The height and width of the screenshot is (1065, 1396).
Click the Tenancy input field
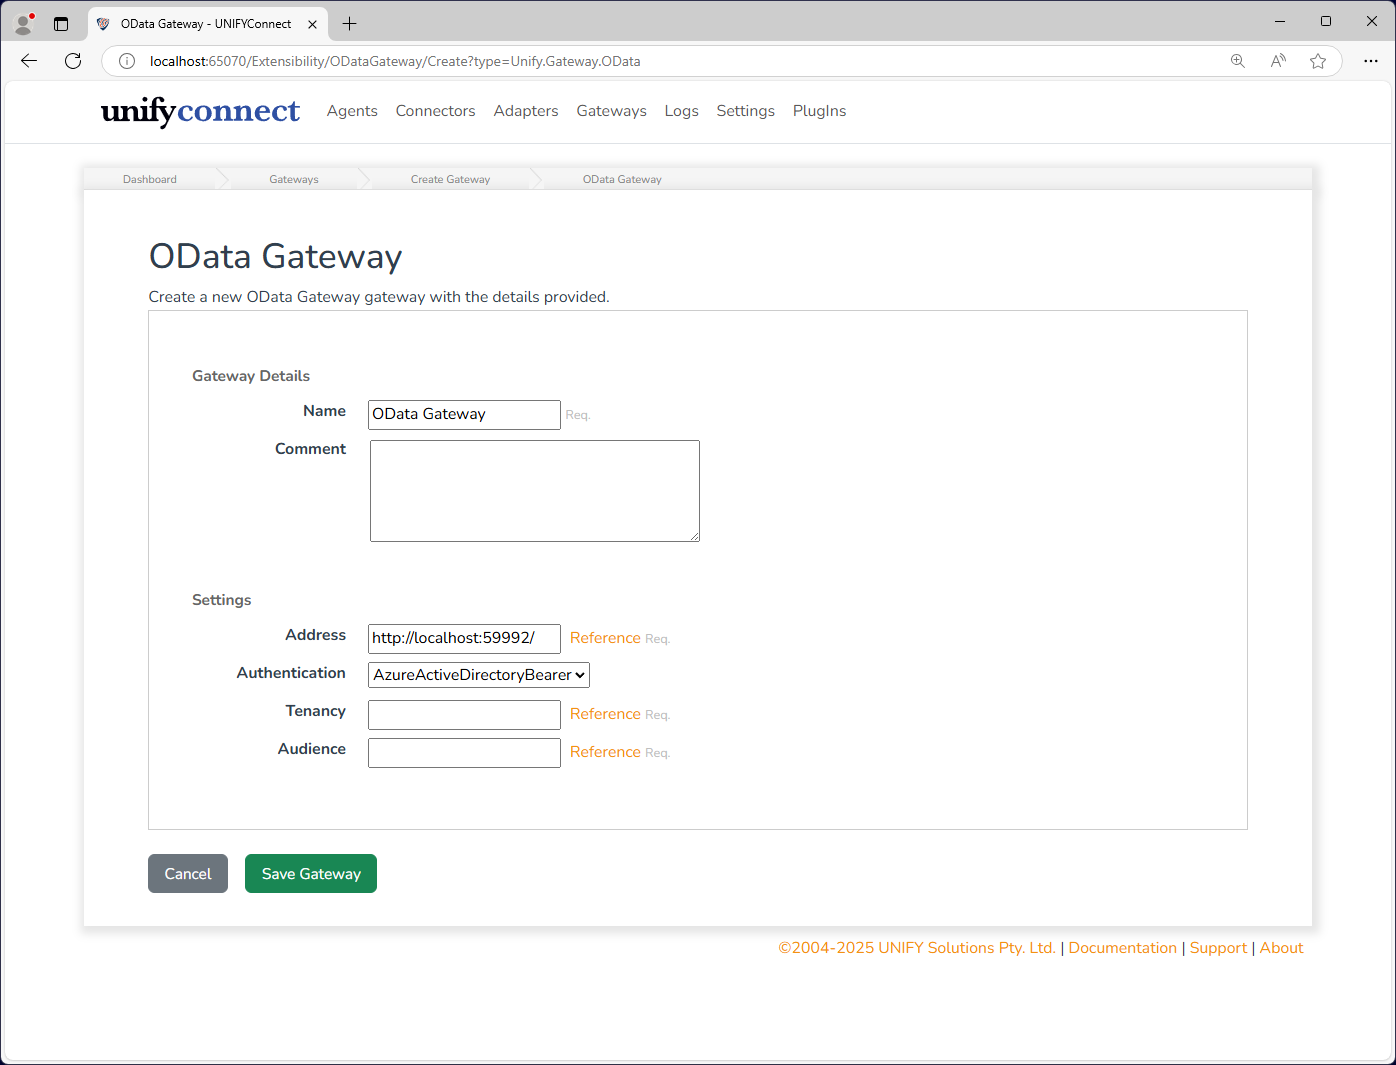pyautogui.click(x=464, y=714)
